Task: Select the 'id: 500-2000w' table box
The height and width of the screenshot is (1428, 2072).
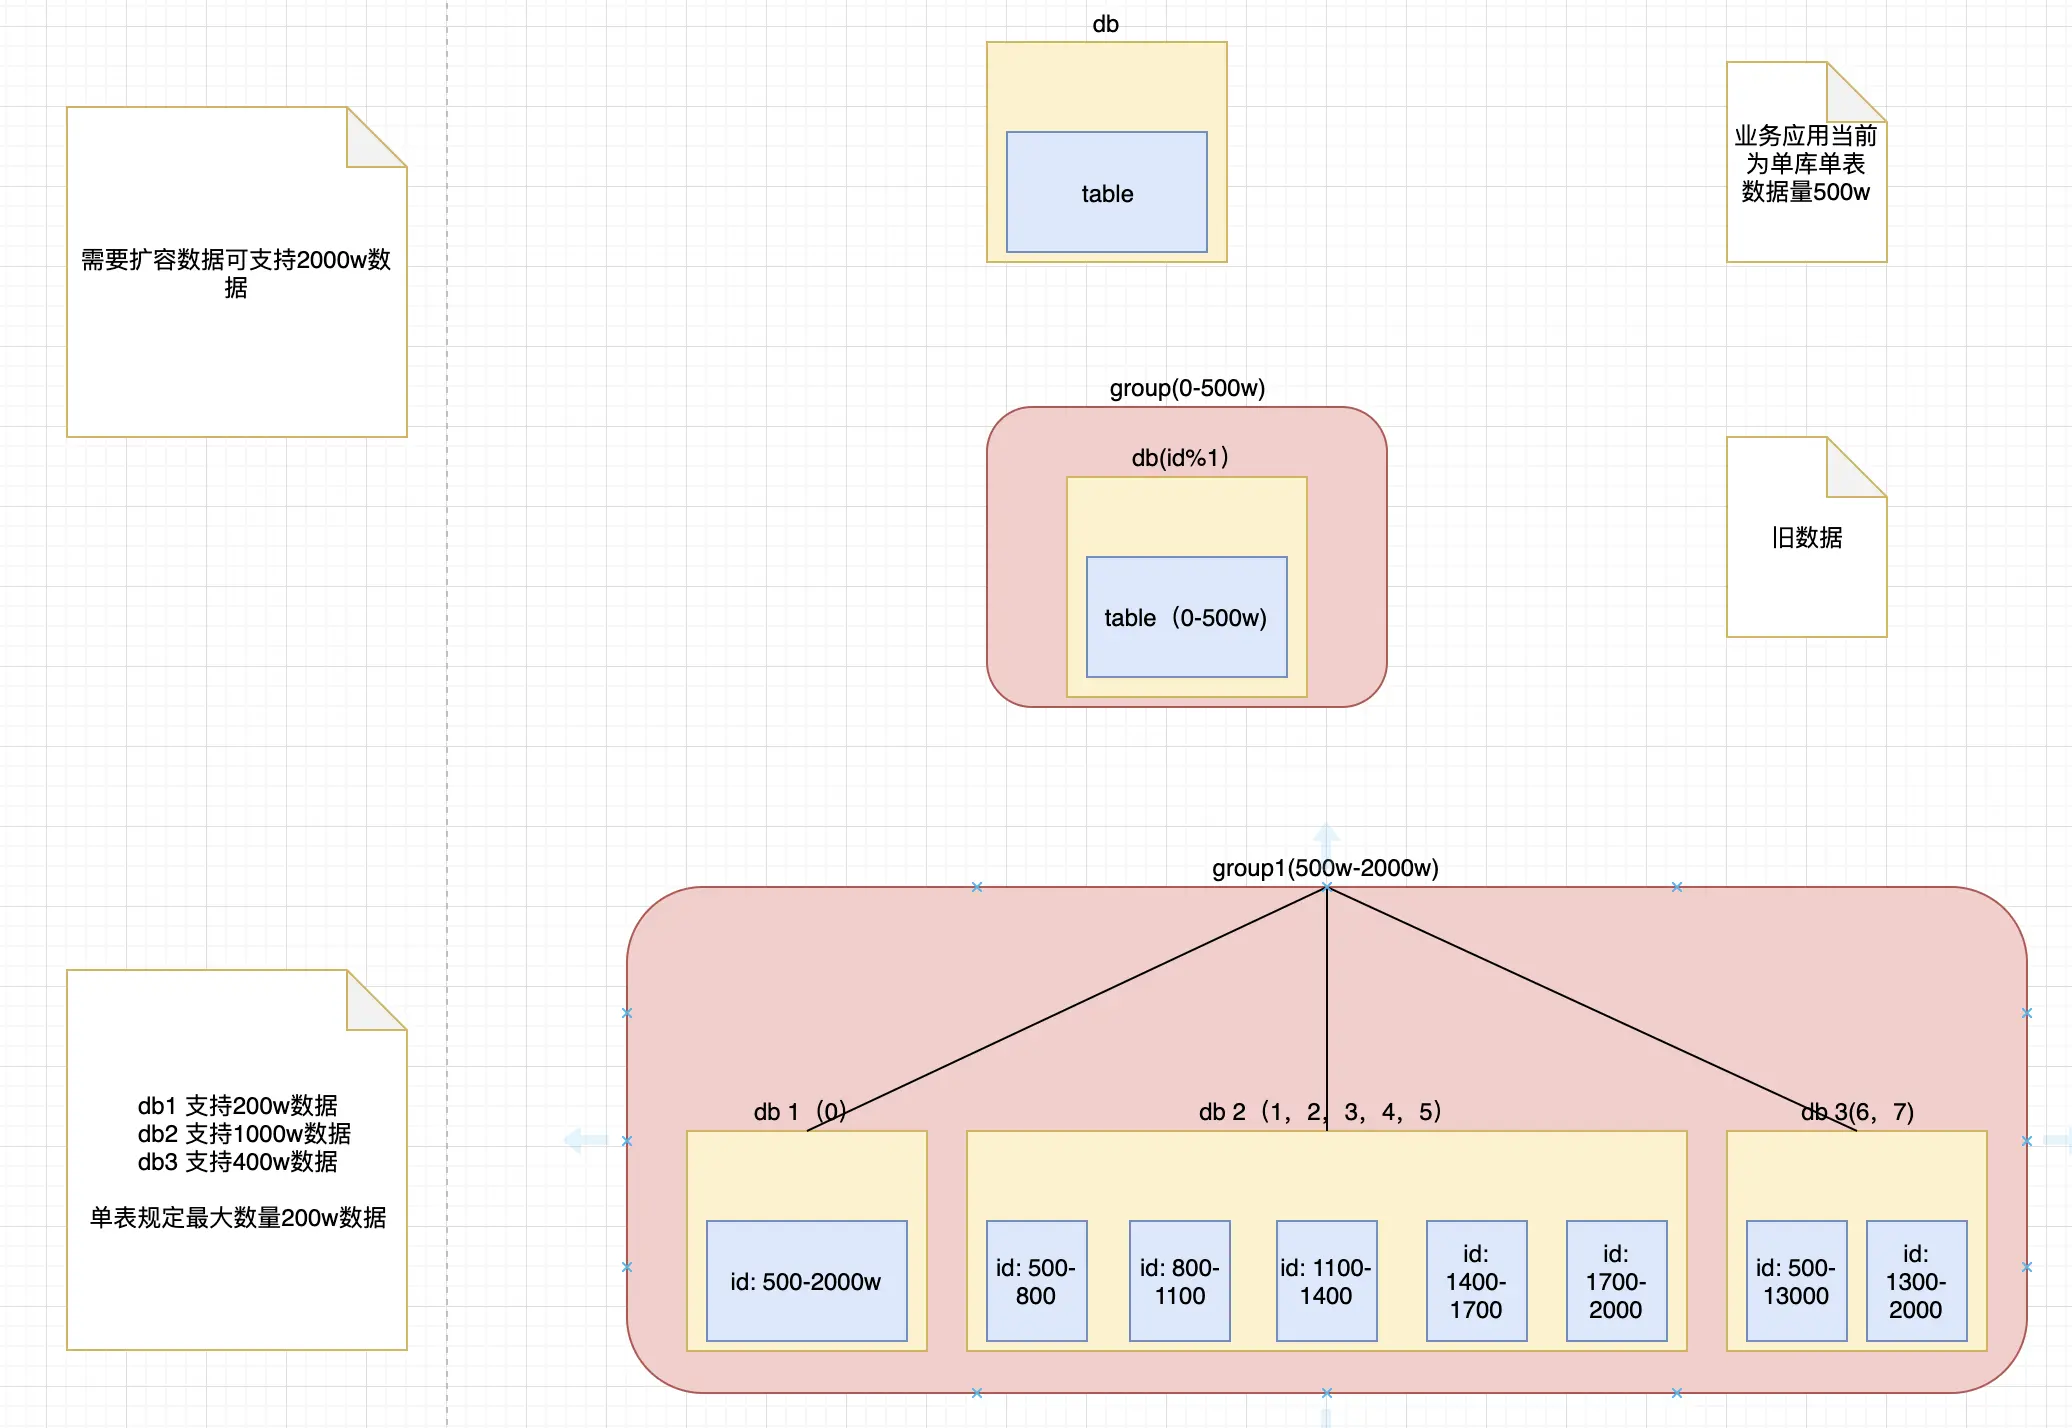Action: coord(806,1281)
